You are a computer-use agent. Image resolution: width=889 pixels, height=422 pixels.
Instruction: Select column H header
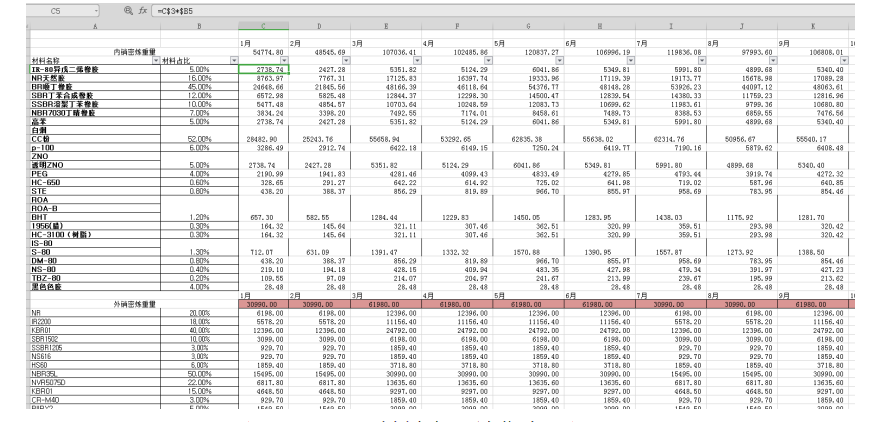(600, 26)
